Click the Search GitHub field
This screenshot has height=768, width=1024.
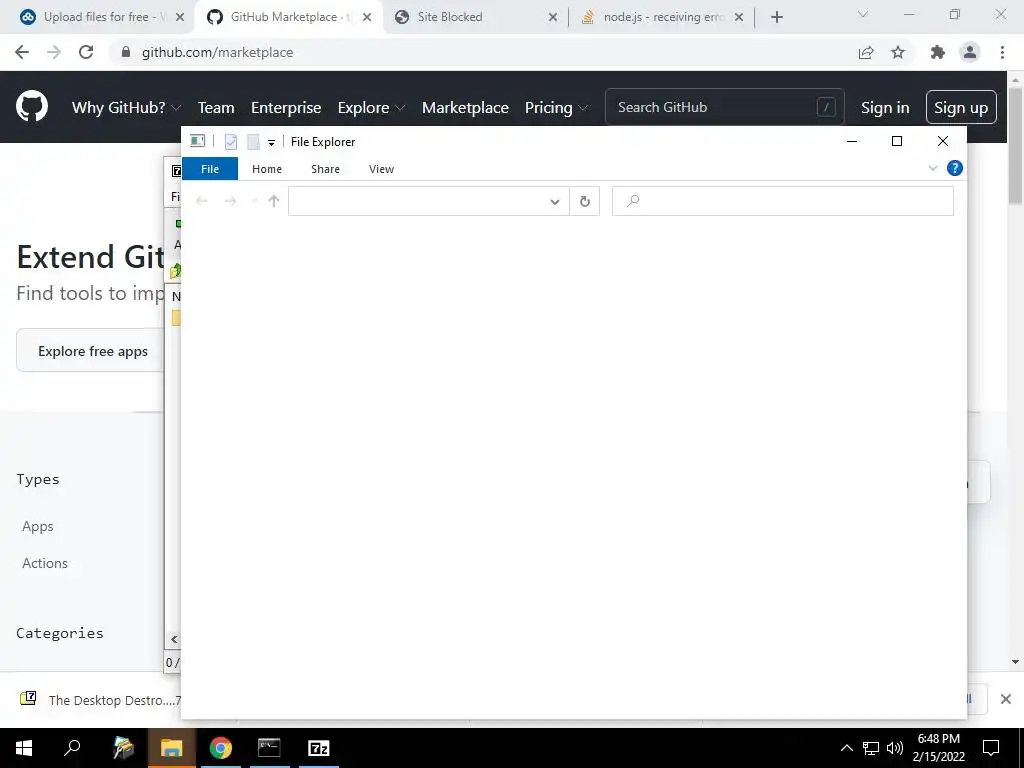click(x=725, y=107)
